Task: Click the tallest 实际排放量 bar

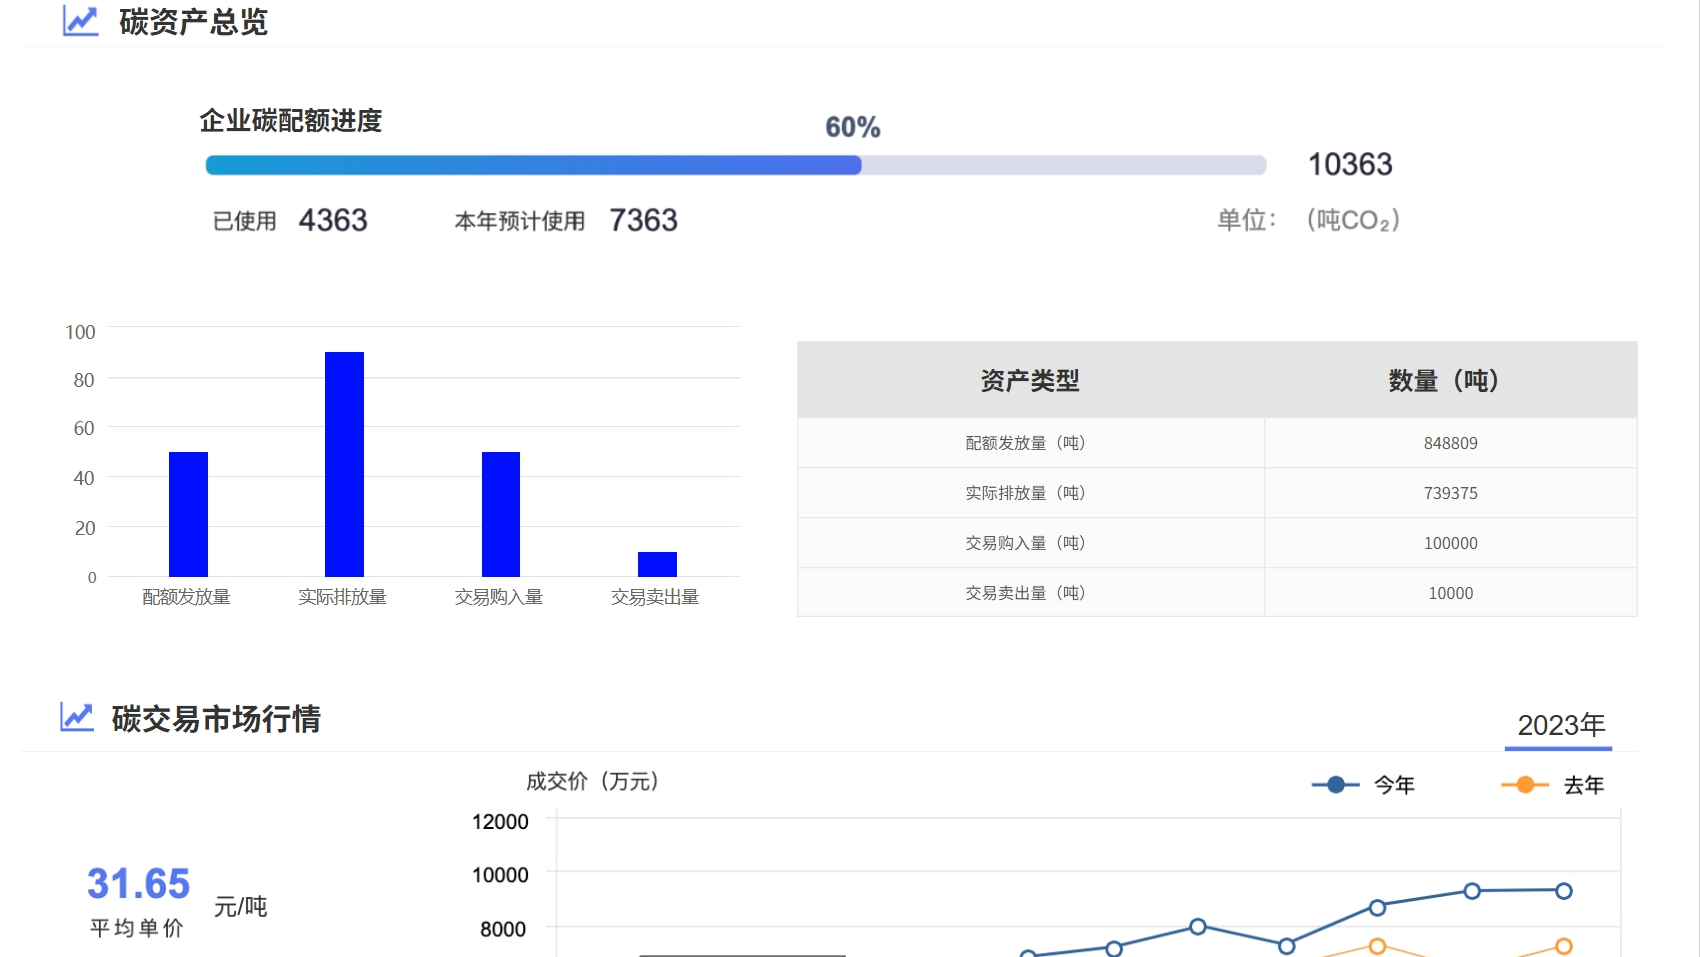Action: click(344, 464)
